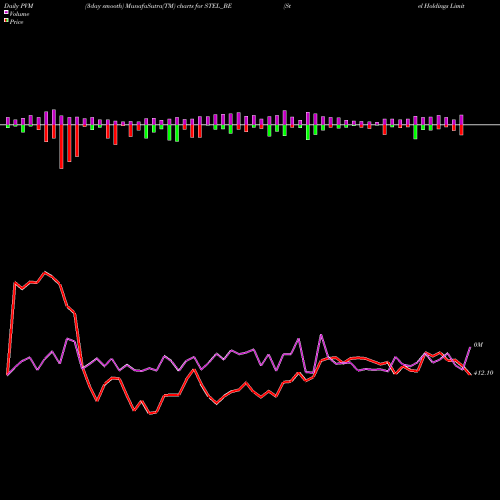The width and height of the screenshot is (500, 500).
Task: Click the Volume legend label
Action: pyautogui.click(x=19, y=14)
